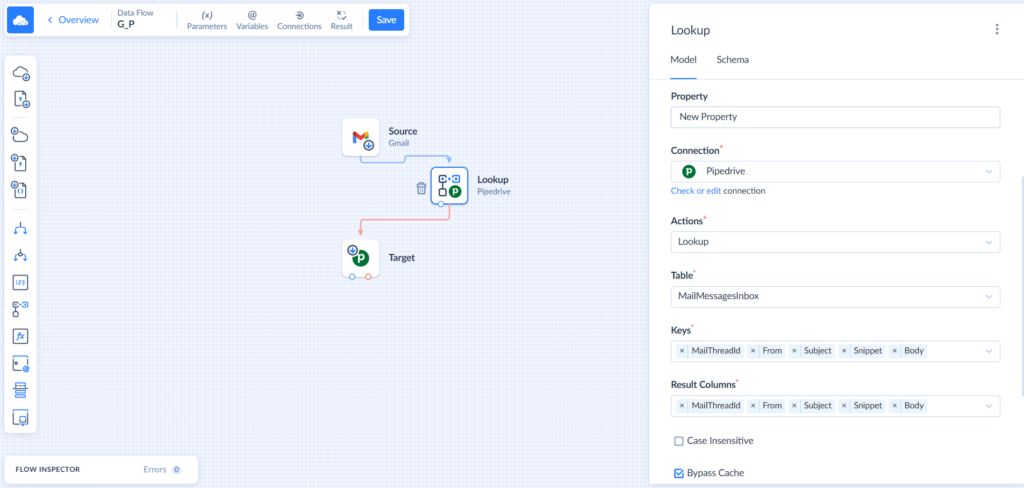Add a cloud Target component from palette
Image resolution: width=1024 pixels, height=488 pixels.
point(21,135)
